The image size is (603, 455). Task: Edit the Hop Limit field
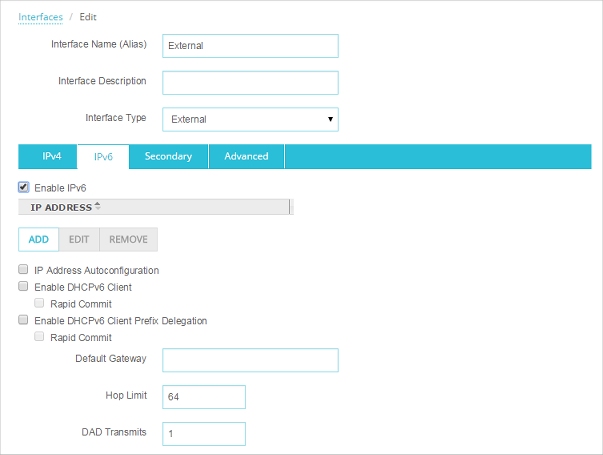204,396
